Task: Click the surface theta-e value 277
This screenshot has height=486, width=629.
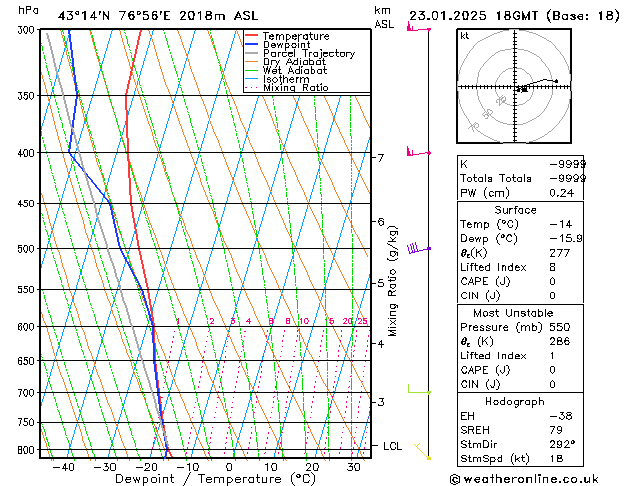Action: (560, 253)
